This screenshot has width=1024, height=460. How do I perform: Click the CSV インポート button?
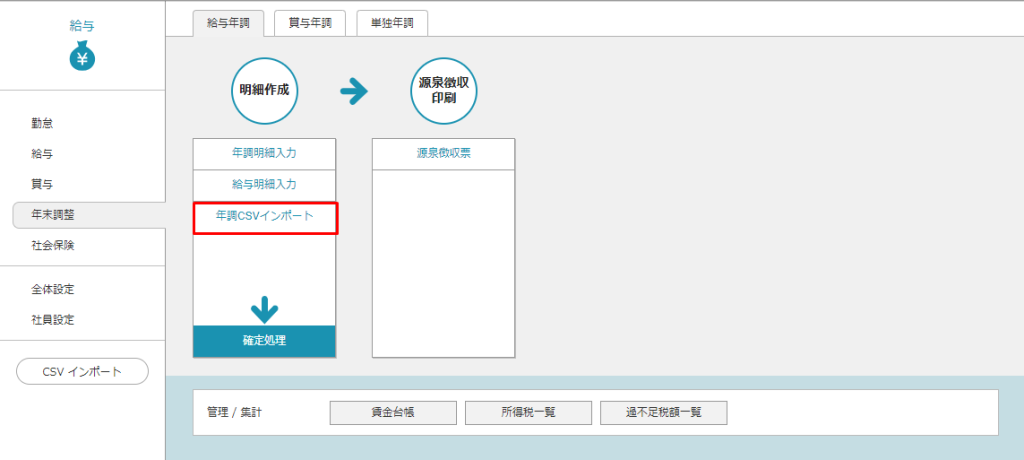82,371
